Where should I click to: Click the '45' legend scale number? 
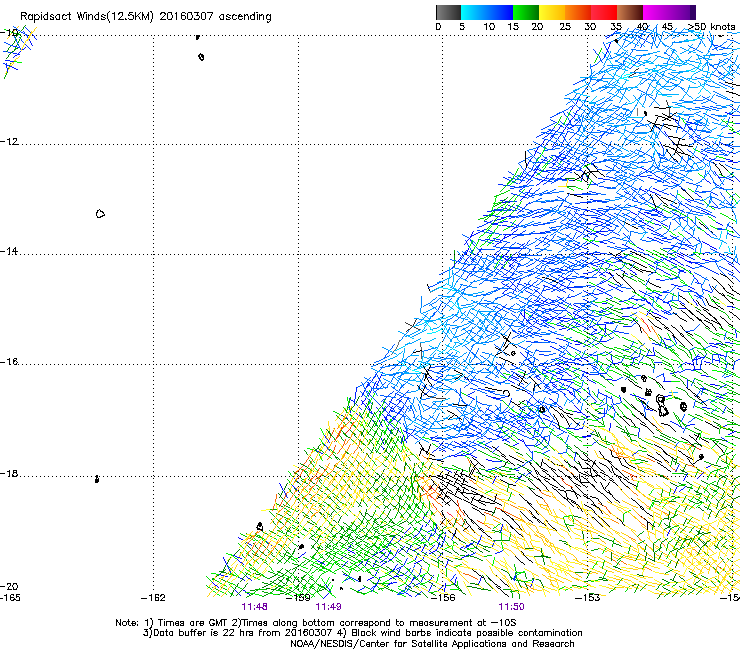point(667,27)
